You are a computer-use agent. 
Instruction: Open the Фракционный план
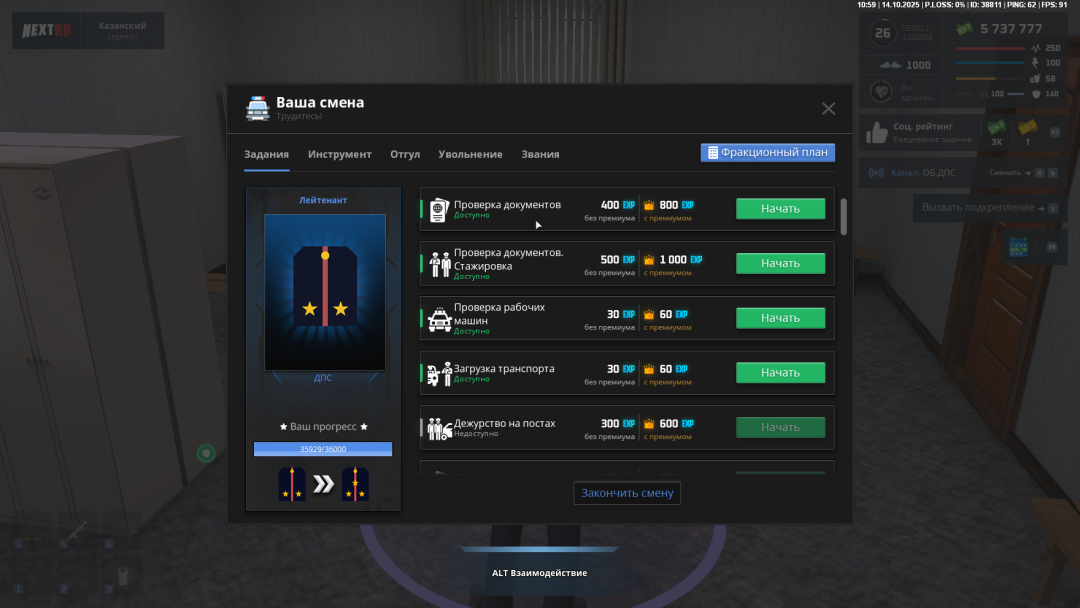pyautogui.click(x=767, y=152)
